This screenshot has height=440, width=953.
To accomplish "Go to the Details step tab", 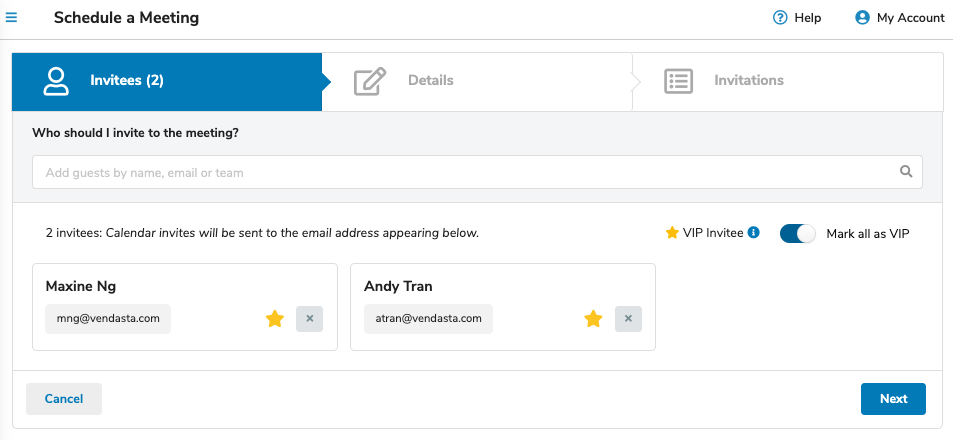I will pyautogui.click(x=477, y=81).
